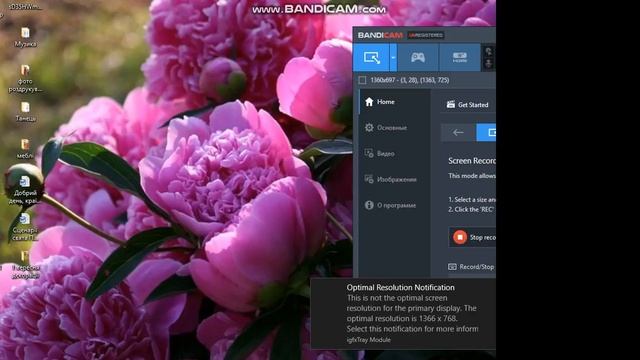Tick checkbox beside 1360x697 capture area
Image resolution: width=640 pixels, height=360 pixels.
(362, 80)
